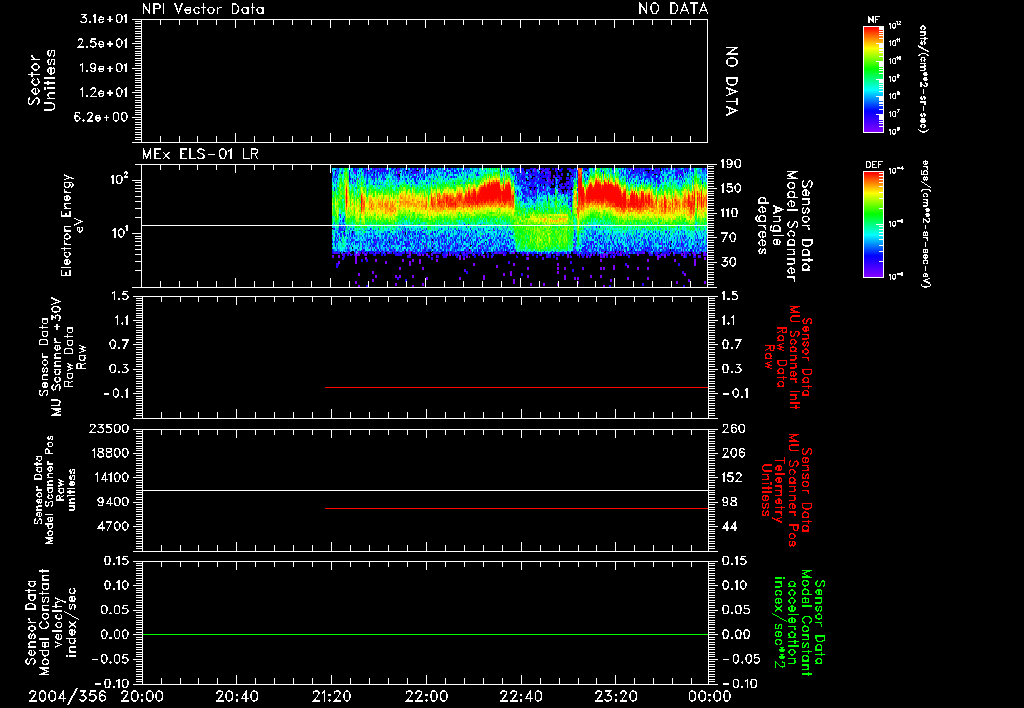The width and height of the screenshot is (1024, 708).
Task: Click the "4700" scanner position tick label
Action: 113,526
